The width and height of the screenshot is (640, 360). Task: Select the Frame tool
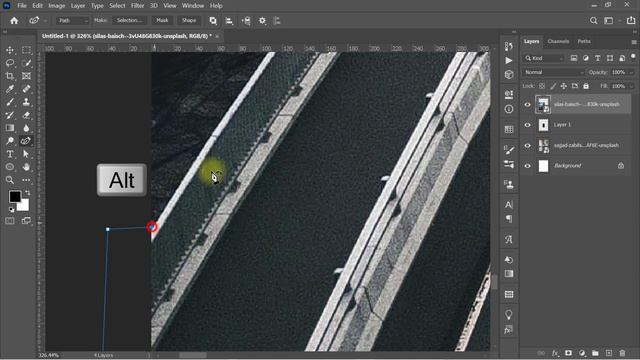click(26, 76)
